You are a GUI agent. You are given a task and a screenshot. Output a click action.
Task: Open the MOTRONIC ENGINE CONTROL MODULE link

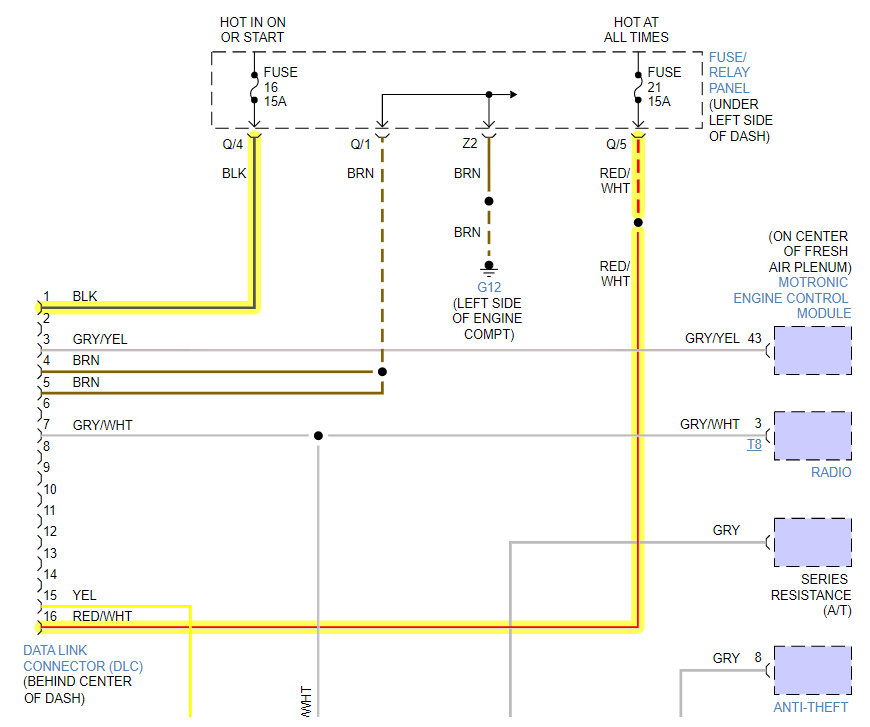pyautogui.click(x=792, y=298)
